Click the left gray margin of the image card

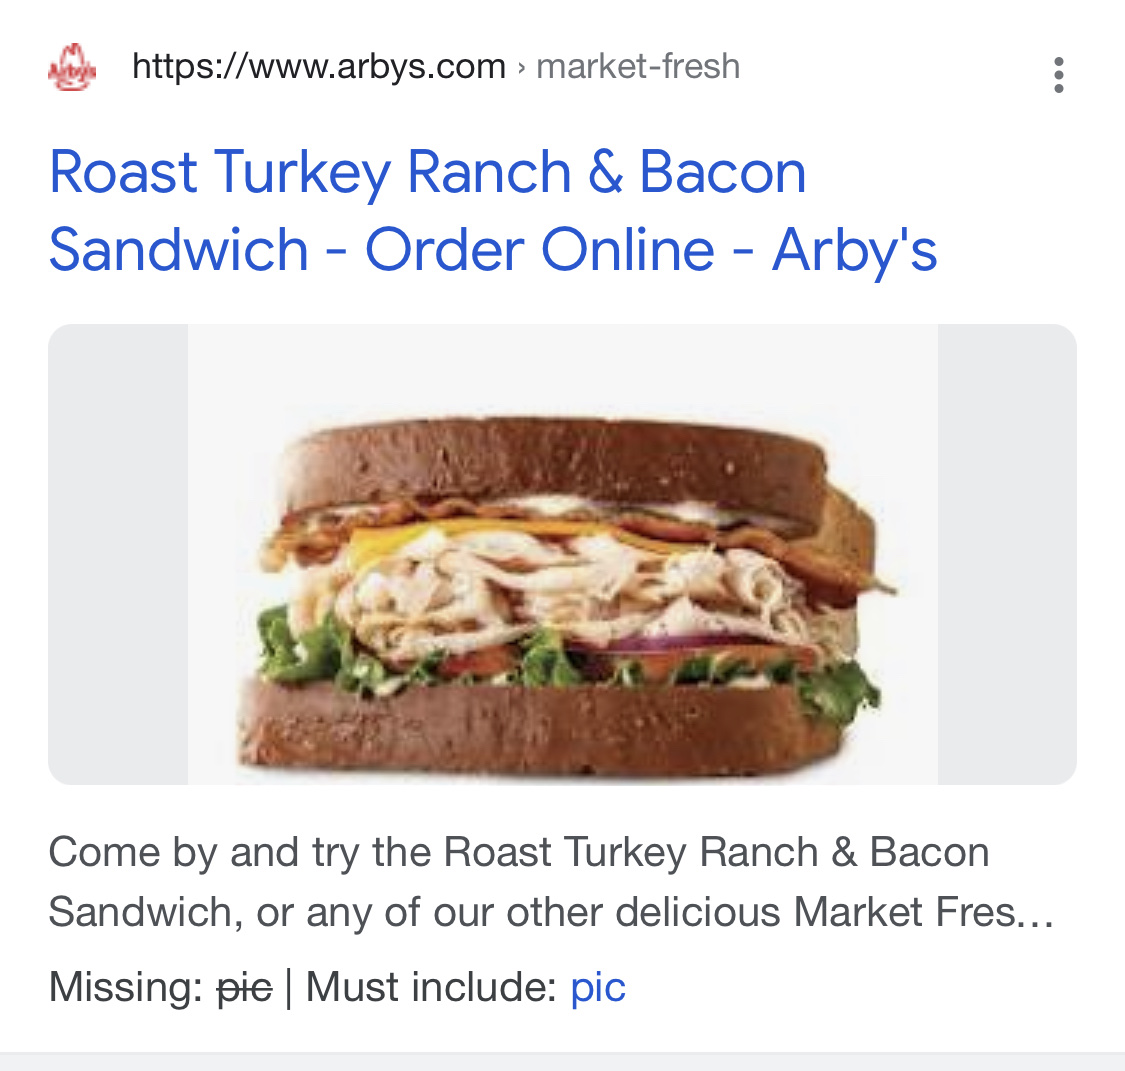pos(117,554)
